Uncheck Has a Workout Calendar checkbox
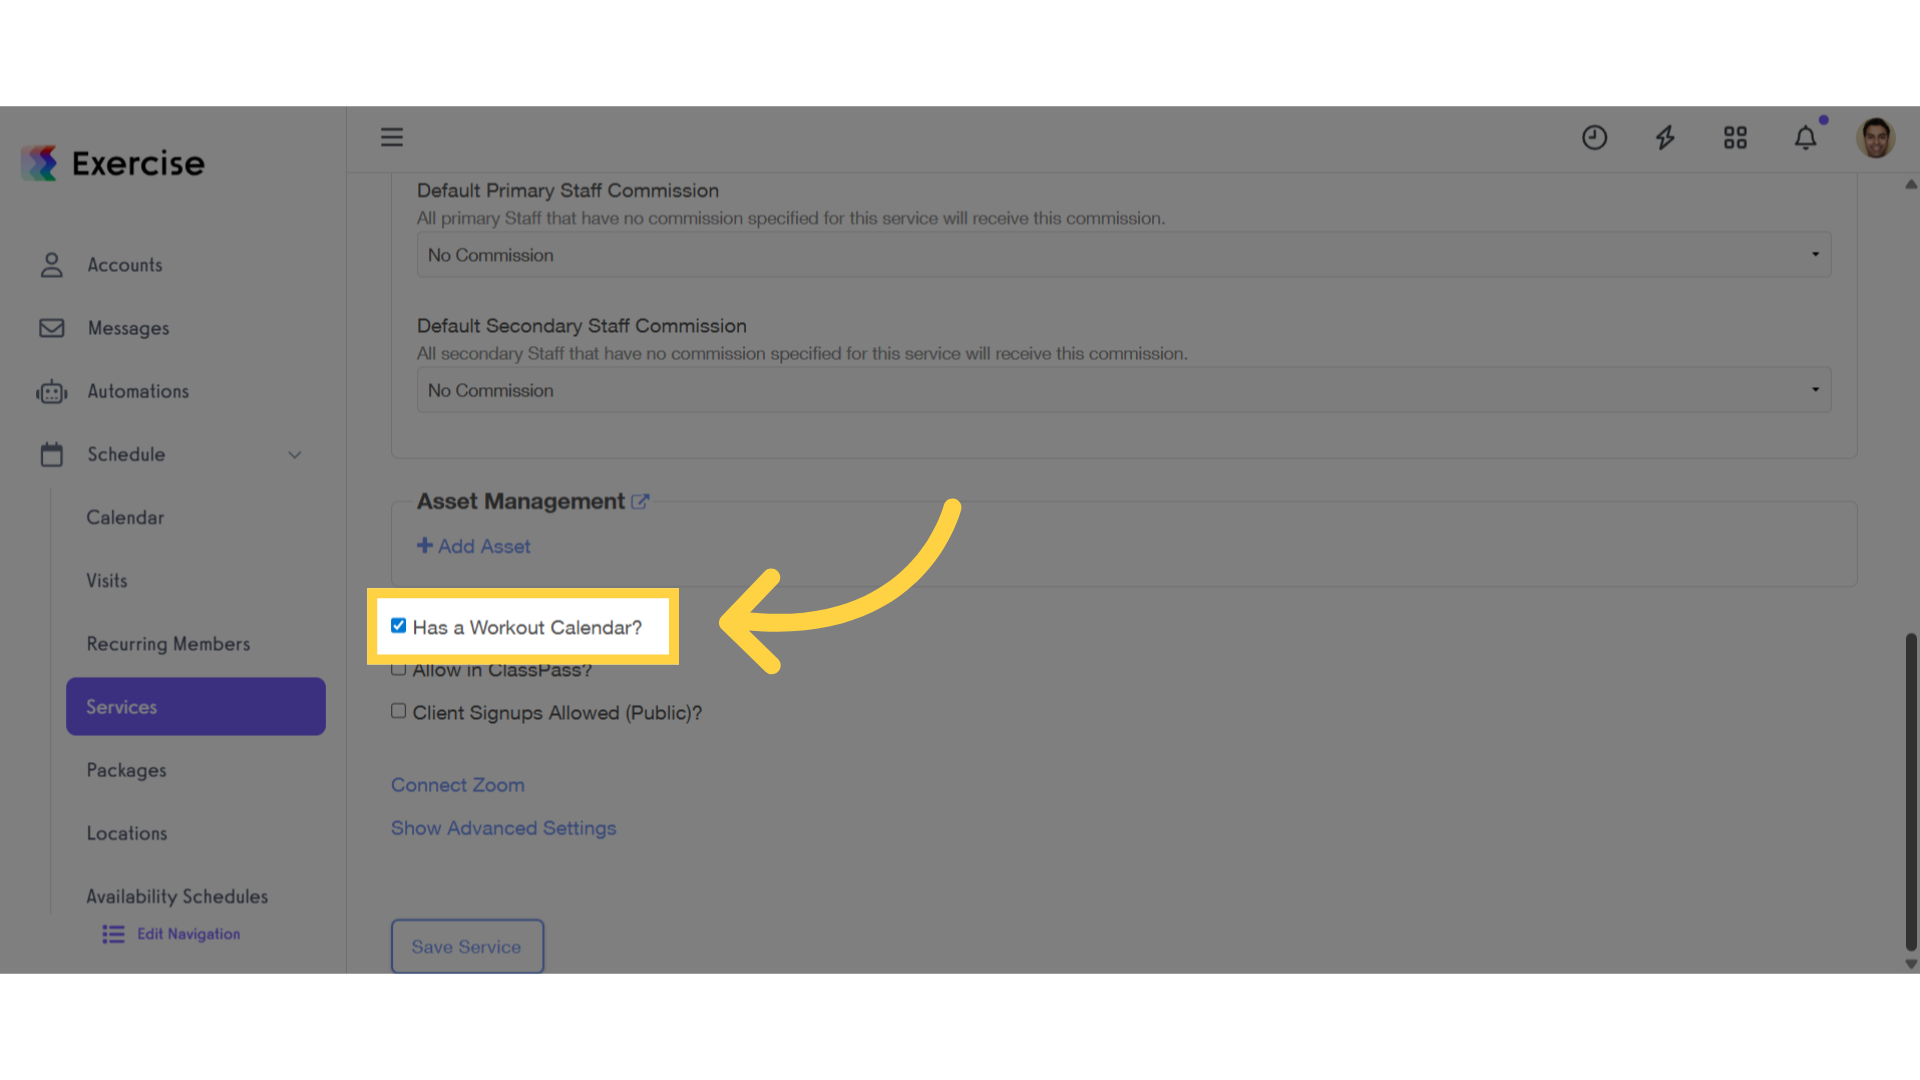Viewport: 1920px width, 1080px height. pyautogui.click(x=398, y=626)
